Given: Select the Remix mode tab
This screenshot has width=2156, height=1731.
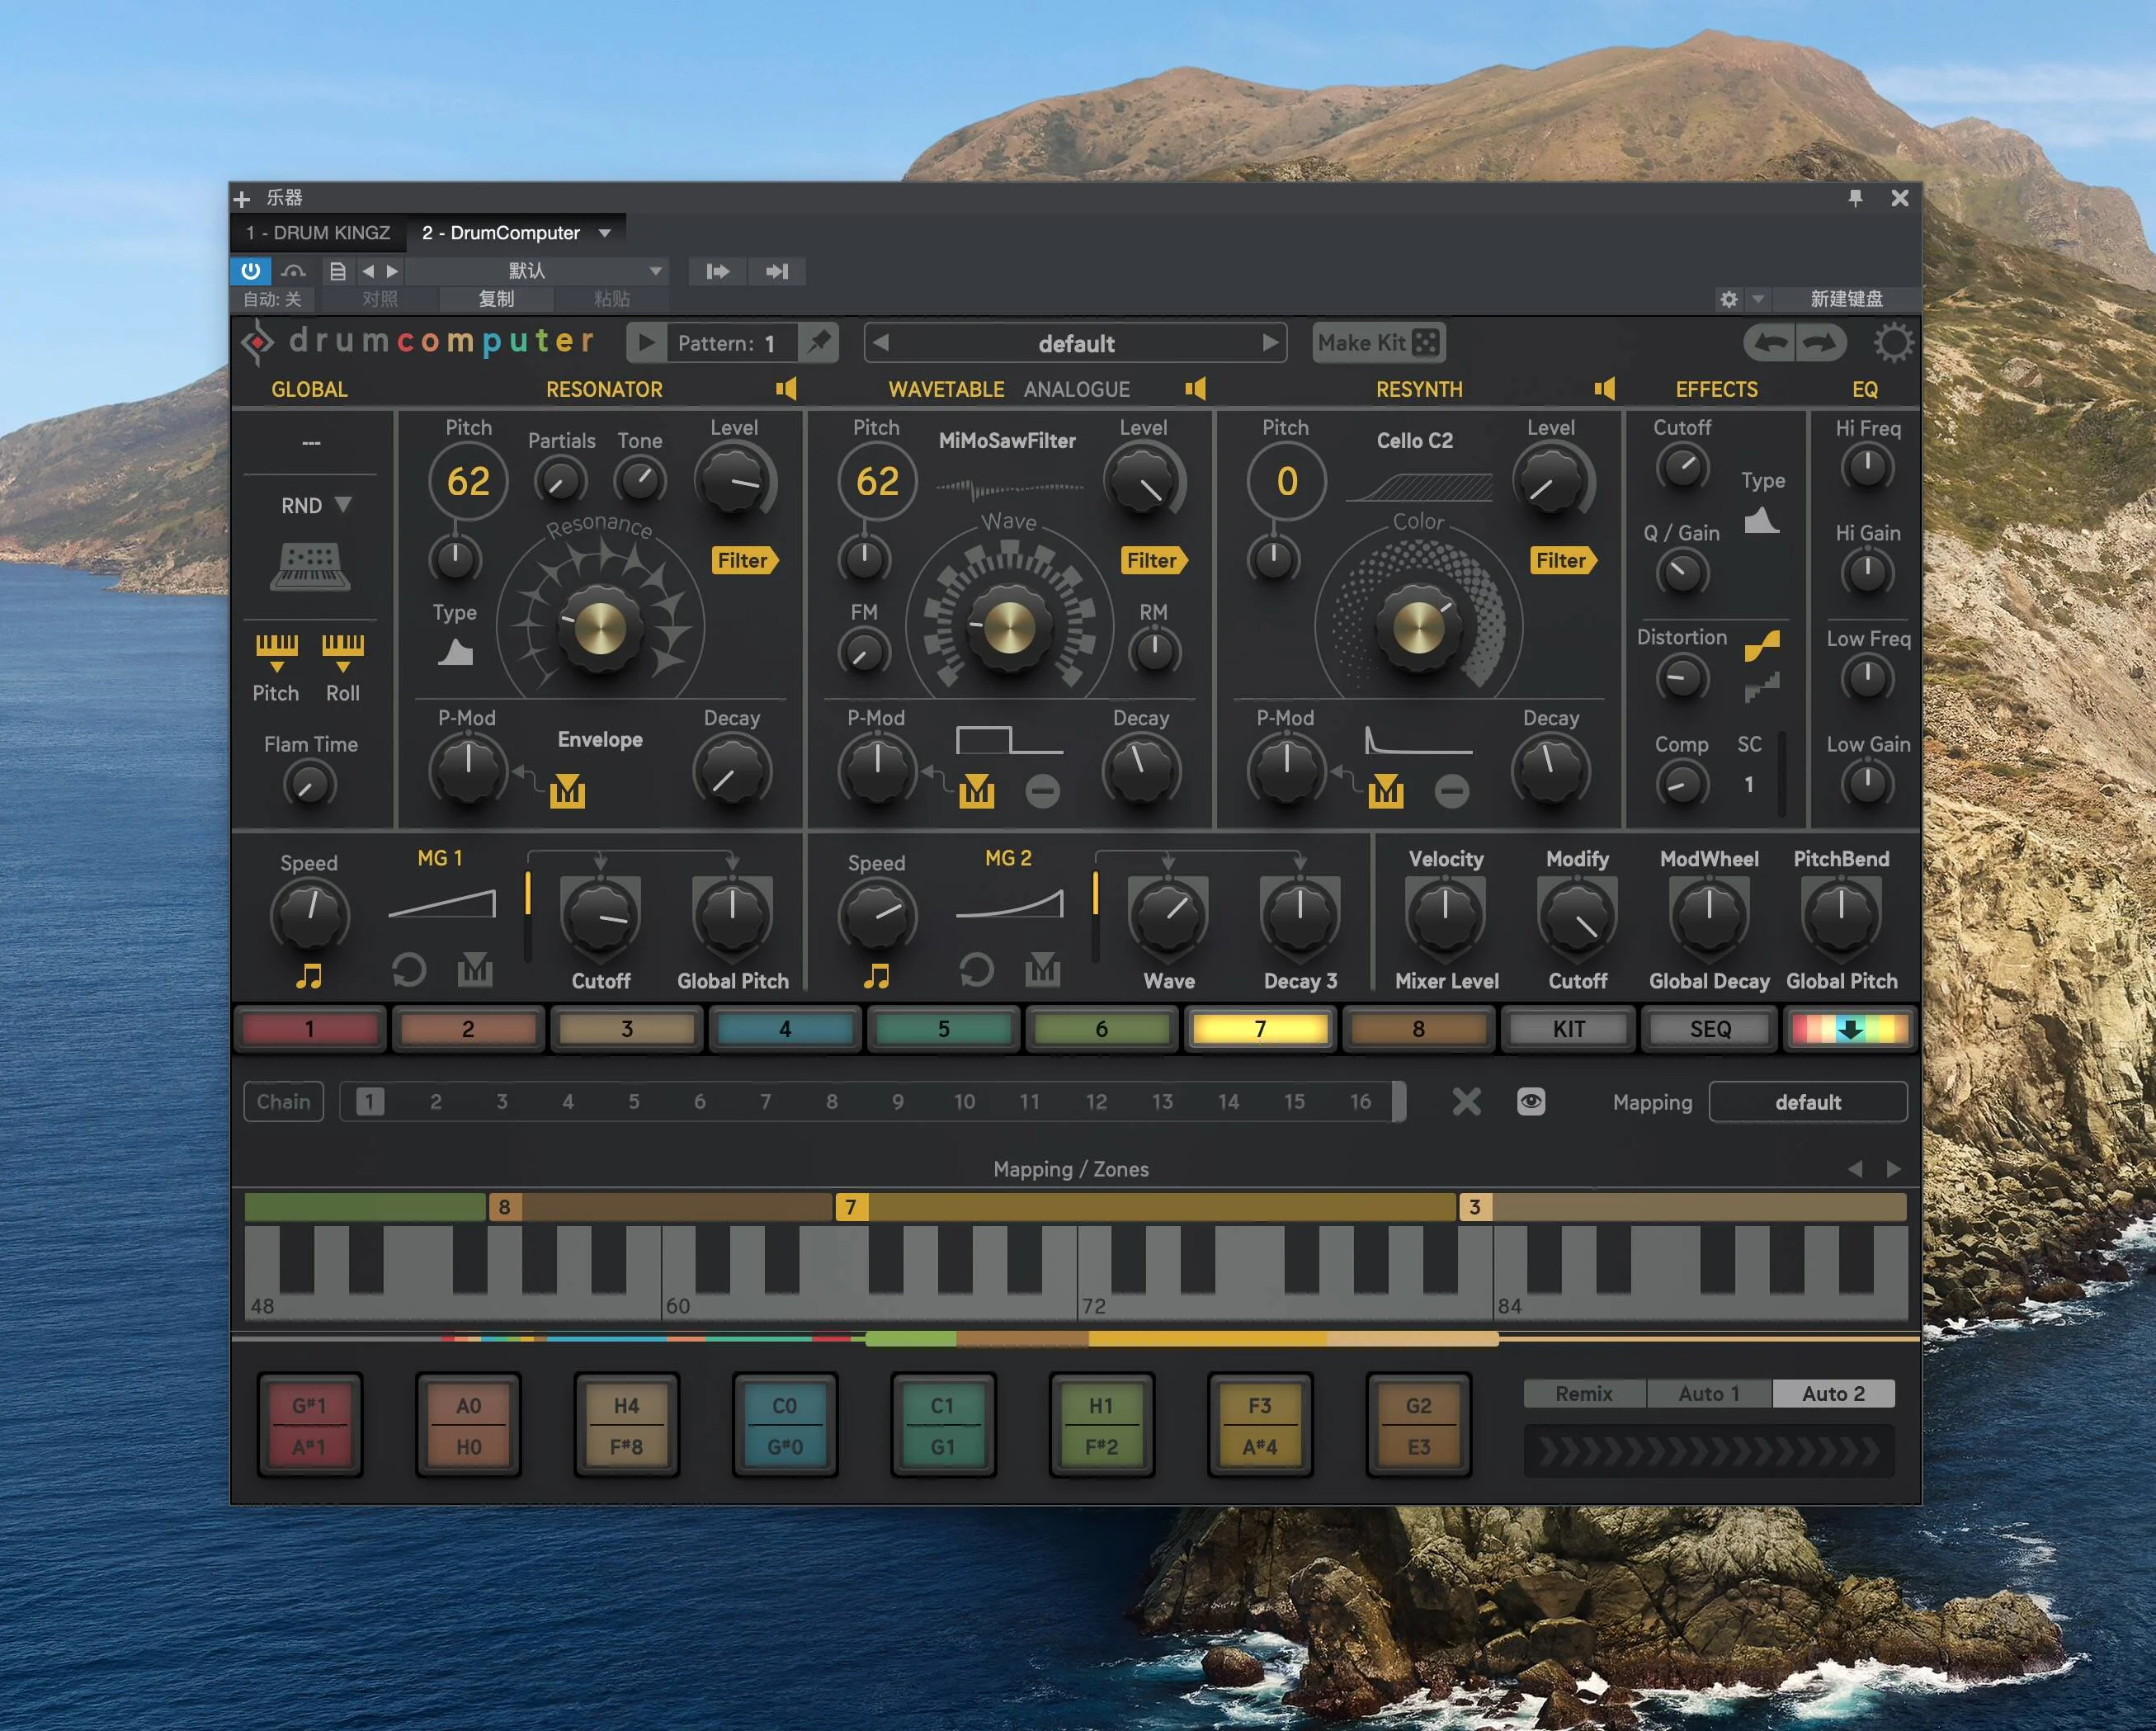Looking at the screenshot, I should [1584, 1393].
